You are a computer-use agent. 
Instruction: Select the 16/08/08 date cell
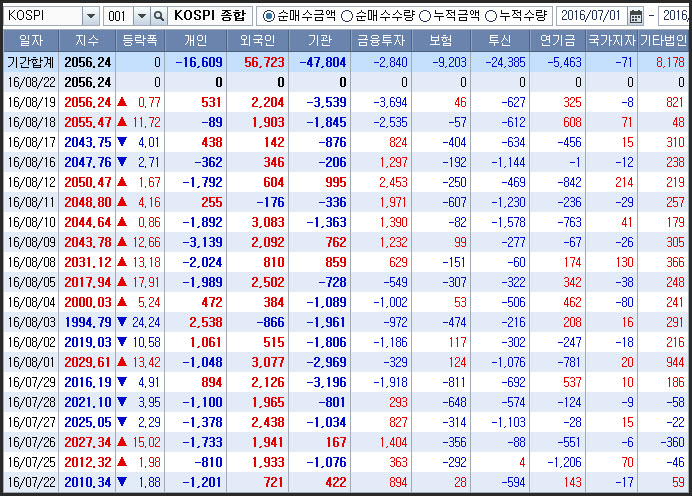point(31,262)
